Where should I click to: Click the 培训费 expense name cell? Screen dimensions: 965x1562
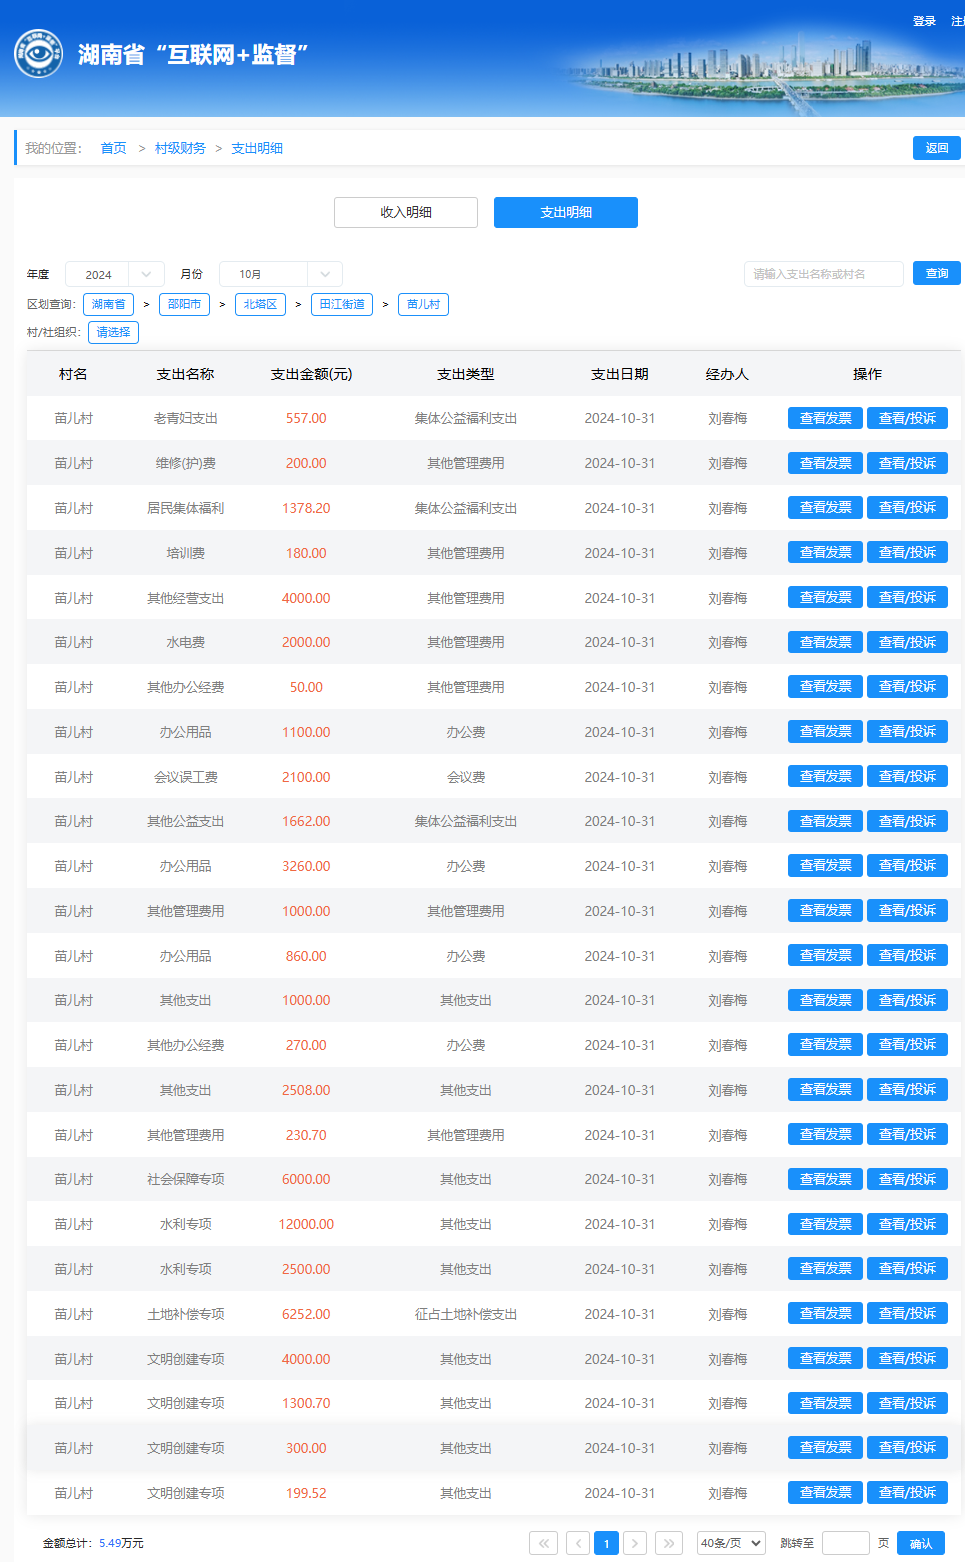[186, 553]
